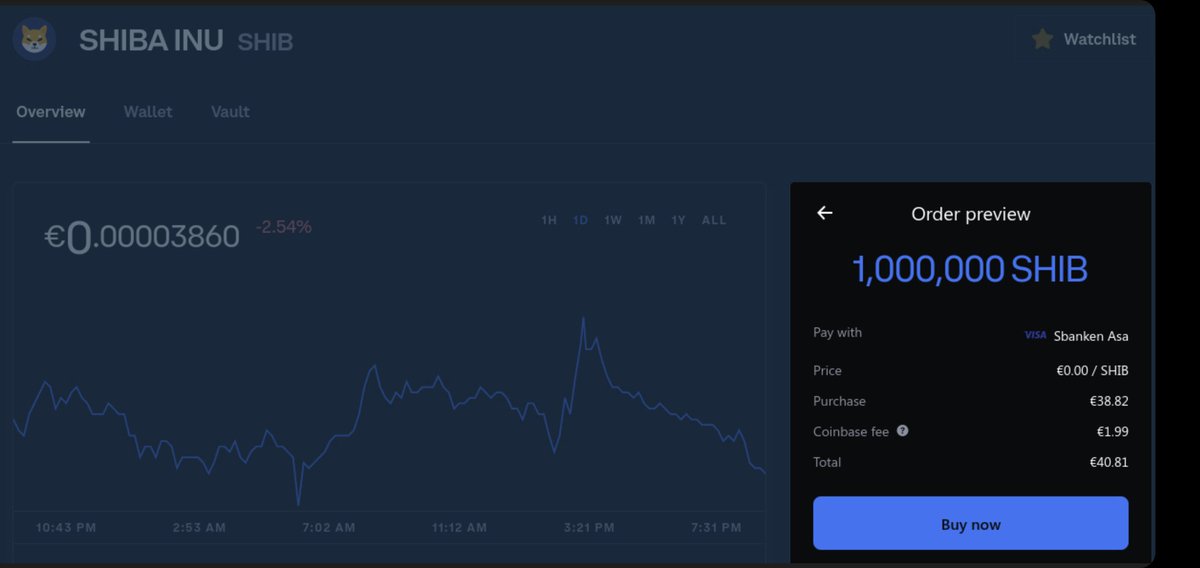This screenshot has width=1200, height=568.
Task: Open the Wallet tab
Action: coord(148,112)
